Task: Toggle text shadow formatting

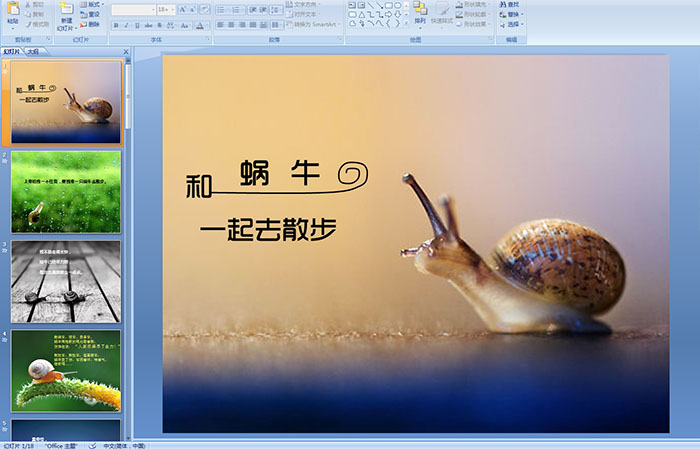Action: coord(159,25)
